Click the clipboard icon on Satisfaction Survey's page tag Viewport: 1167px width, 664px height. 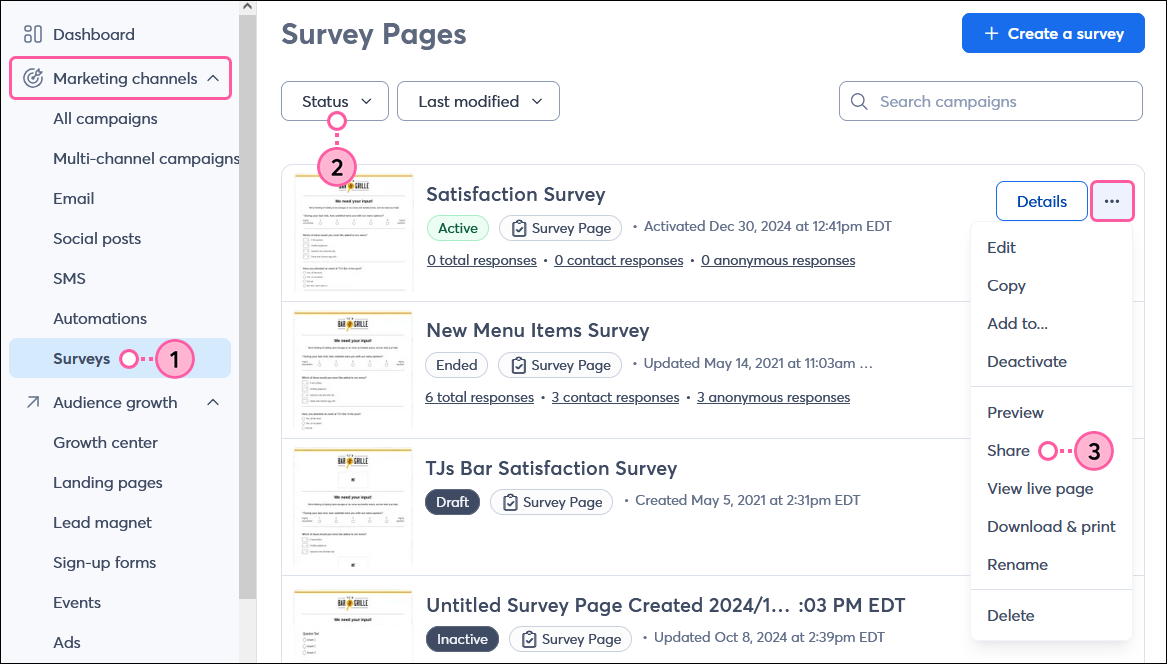519,229
